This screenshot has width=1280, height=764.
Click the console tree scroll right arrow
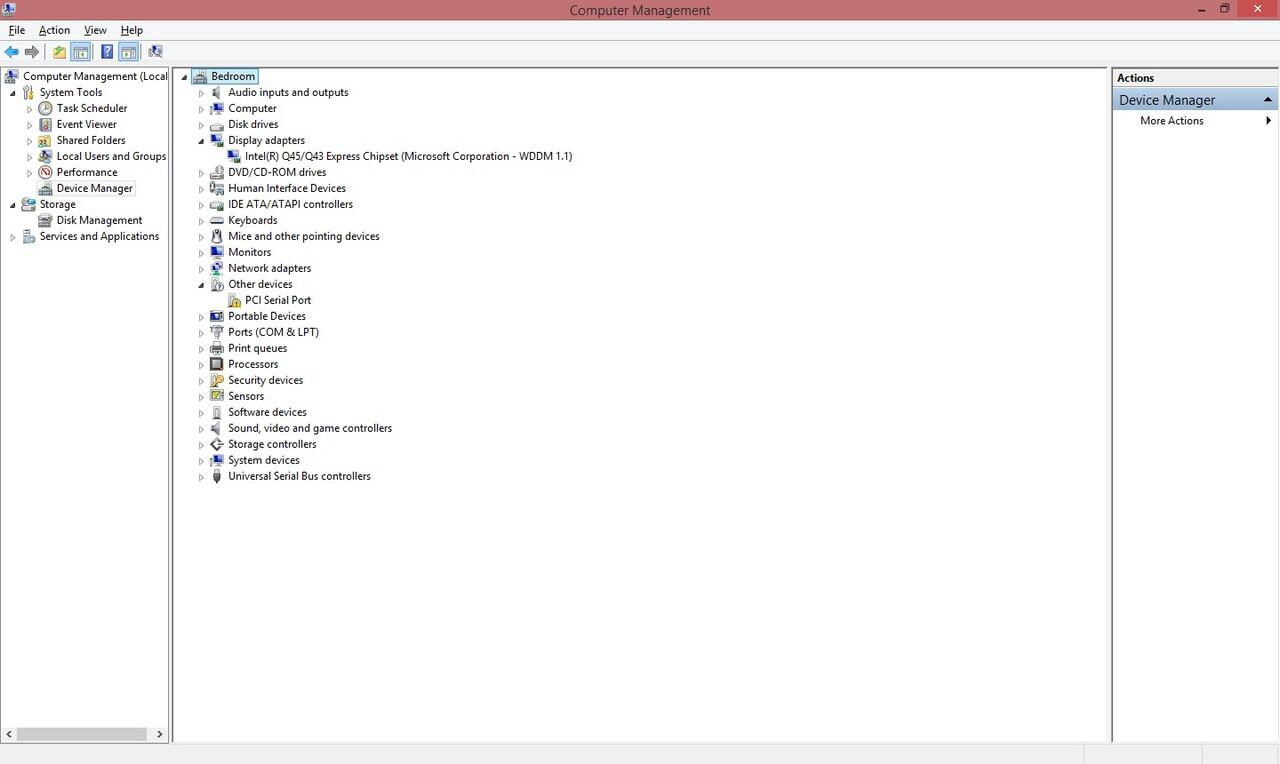click(159, 733)
